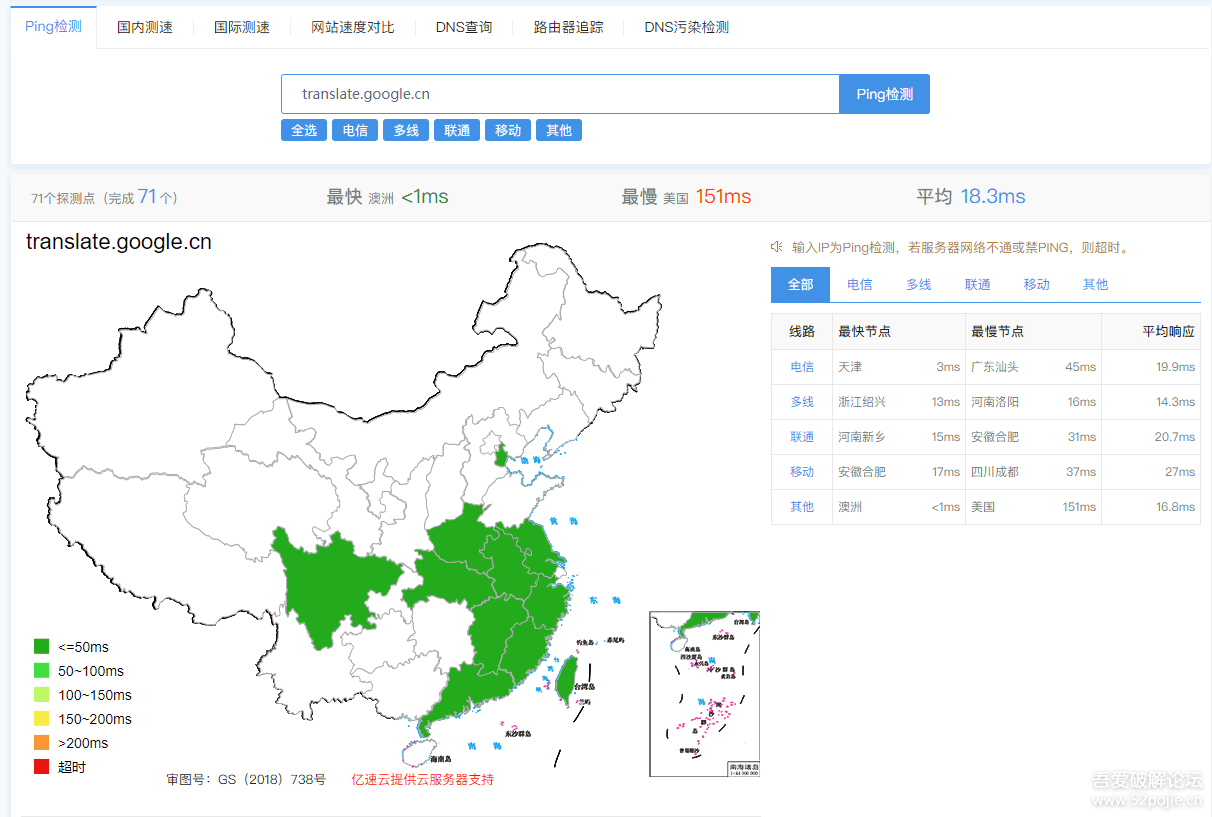Click 澳洲 in the 其他 table row
This screenshot has height=817, width=1212.
pos(850,507)
